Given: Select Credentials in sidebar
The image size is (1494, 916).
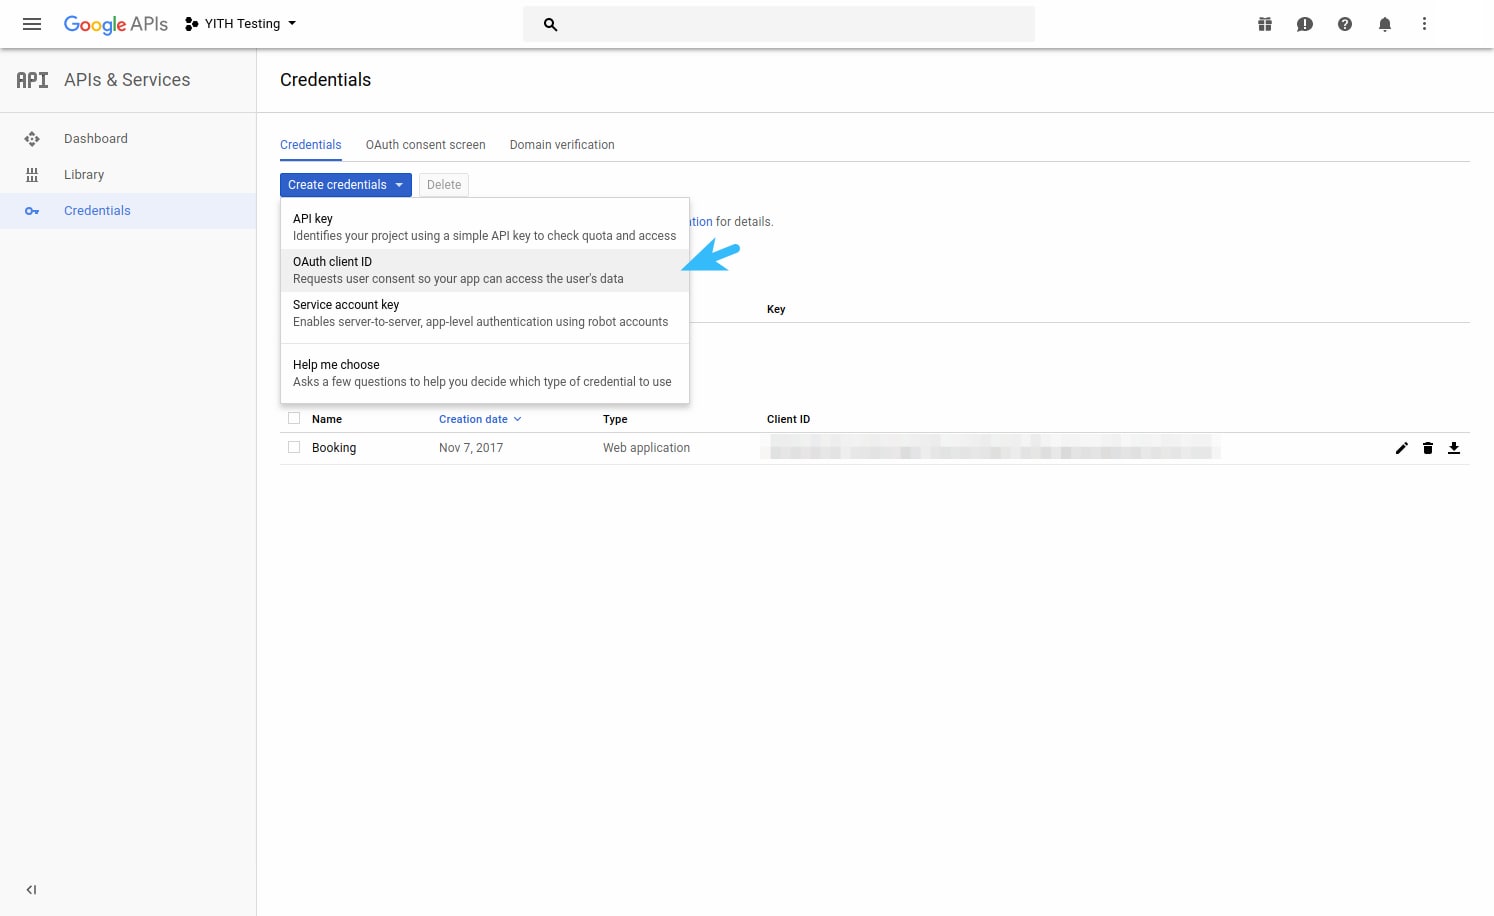Looking at the screenshot, I should [x=128, y=211].
